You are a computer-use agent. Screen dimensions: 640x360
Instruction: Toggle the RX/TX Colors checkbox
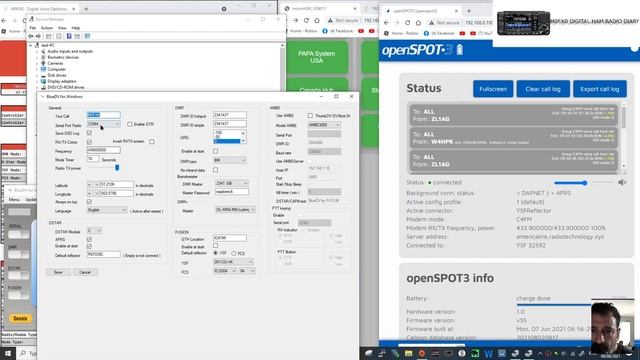pos(89,142)
